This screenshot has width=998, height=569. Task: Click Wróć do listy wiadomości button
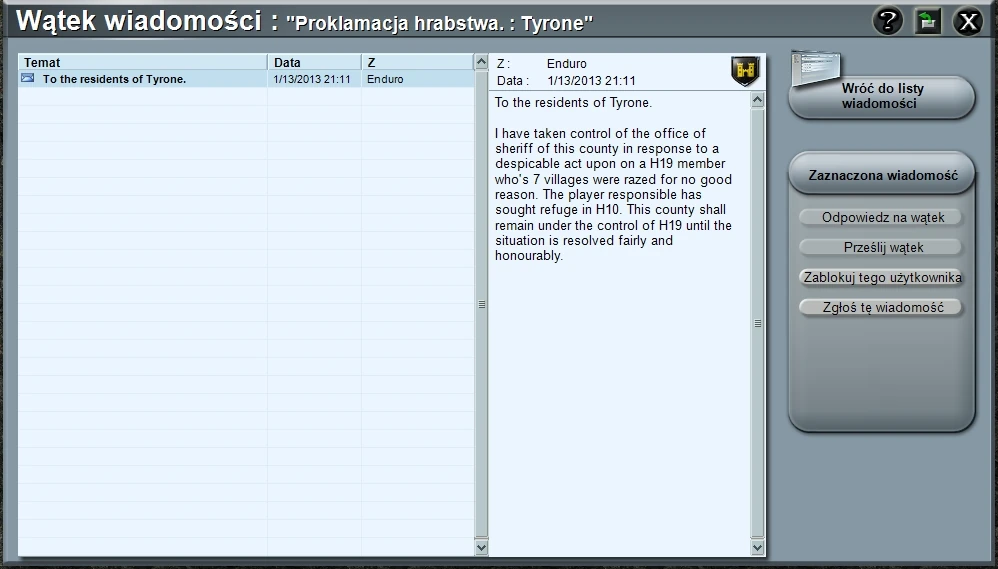click(x=882, y=96)
